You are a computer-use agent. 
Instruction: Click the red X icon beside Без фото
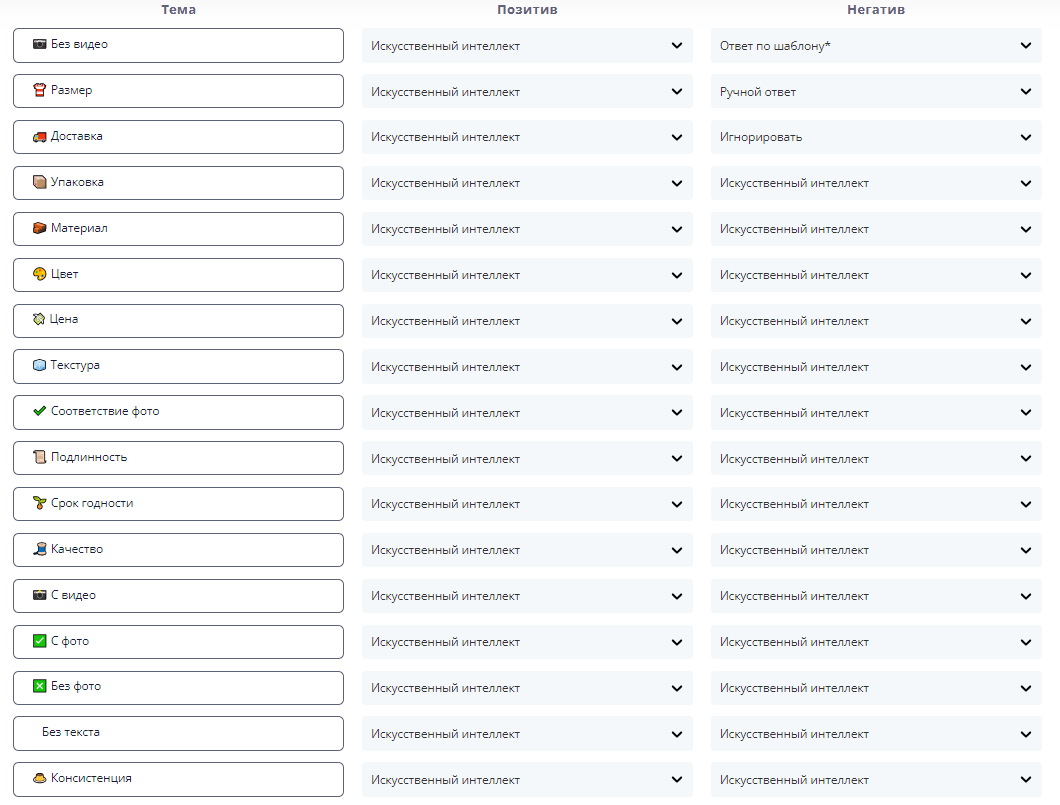(x=39, y=687)
